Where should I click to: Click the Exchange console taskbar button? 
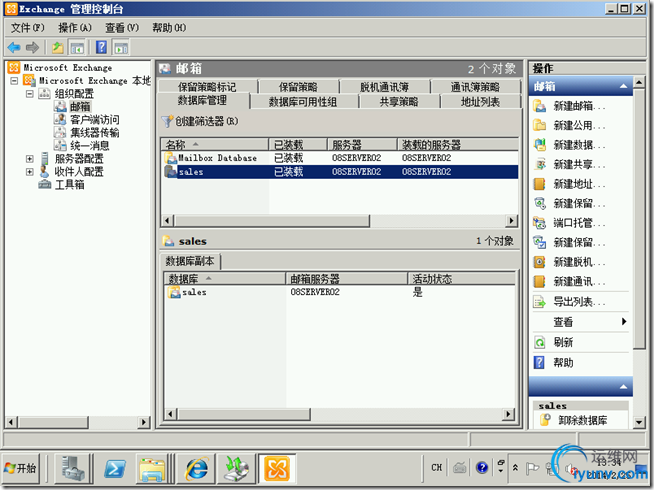click(x=278, y=468)
